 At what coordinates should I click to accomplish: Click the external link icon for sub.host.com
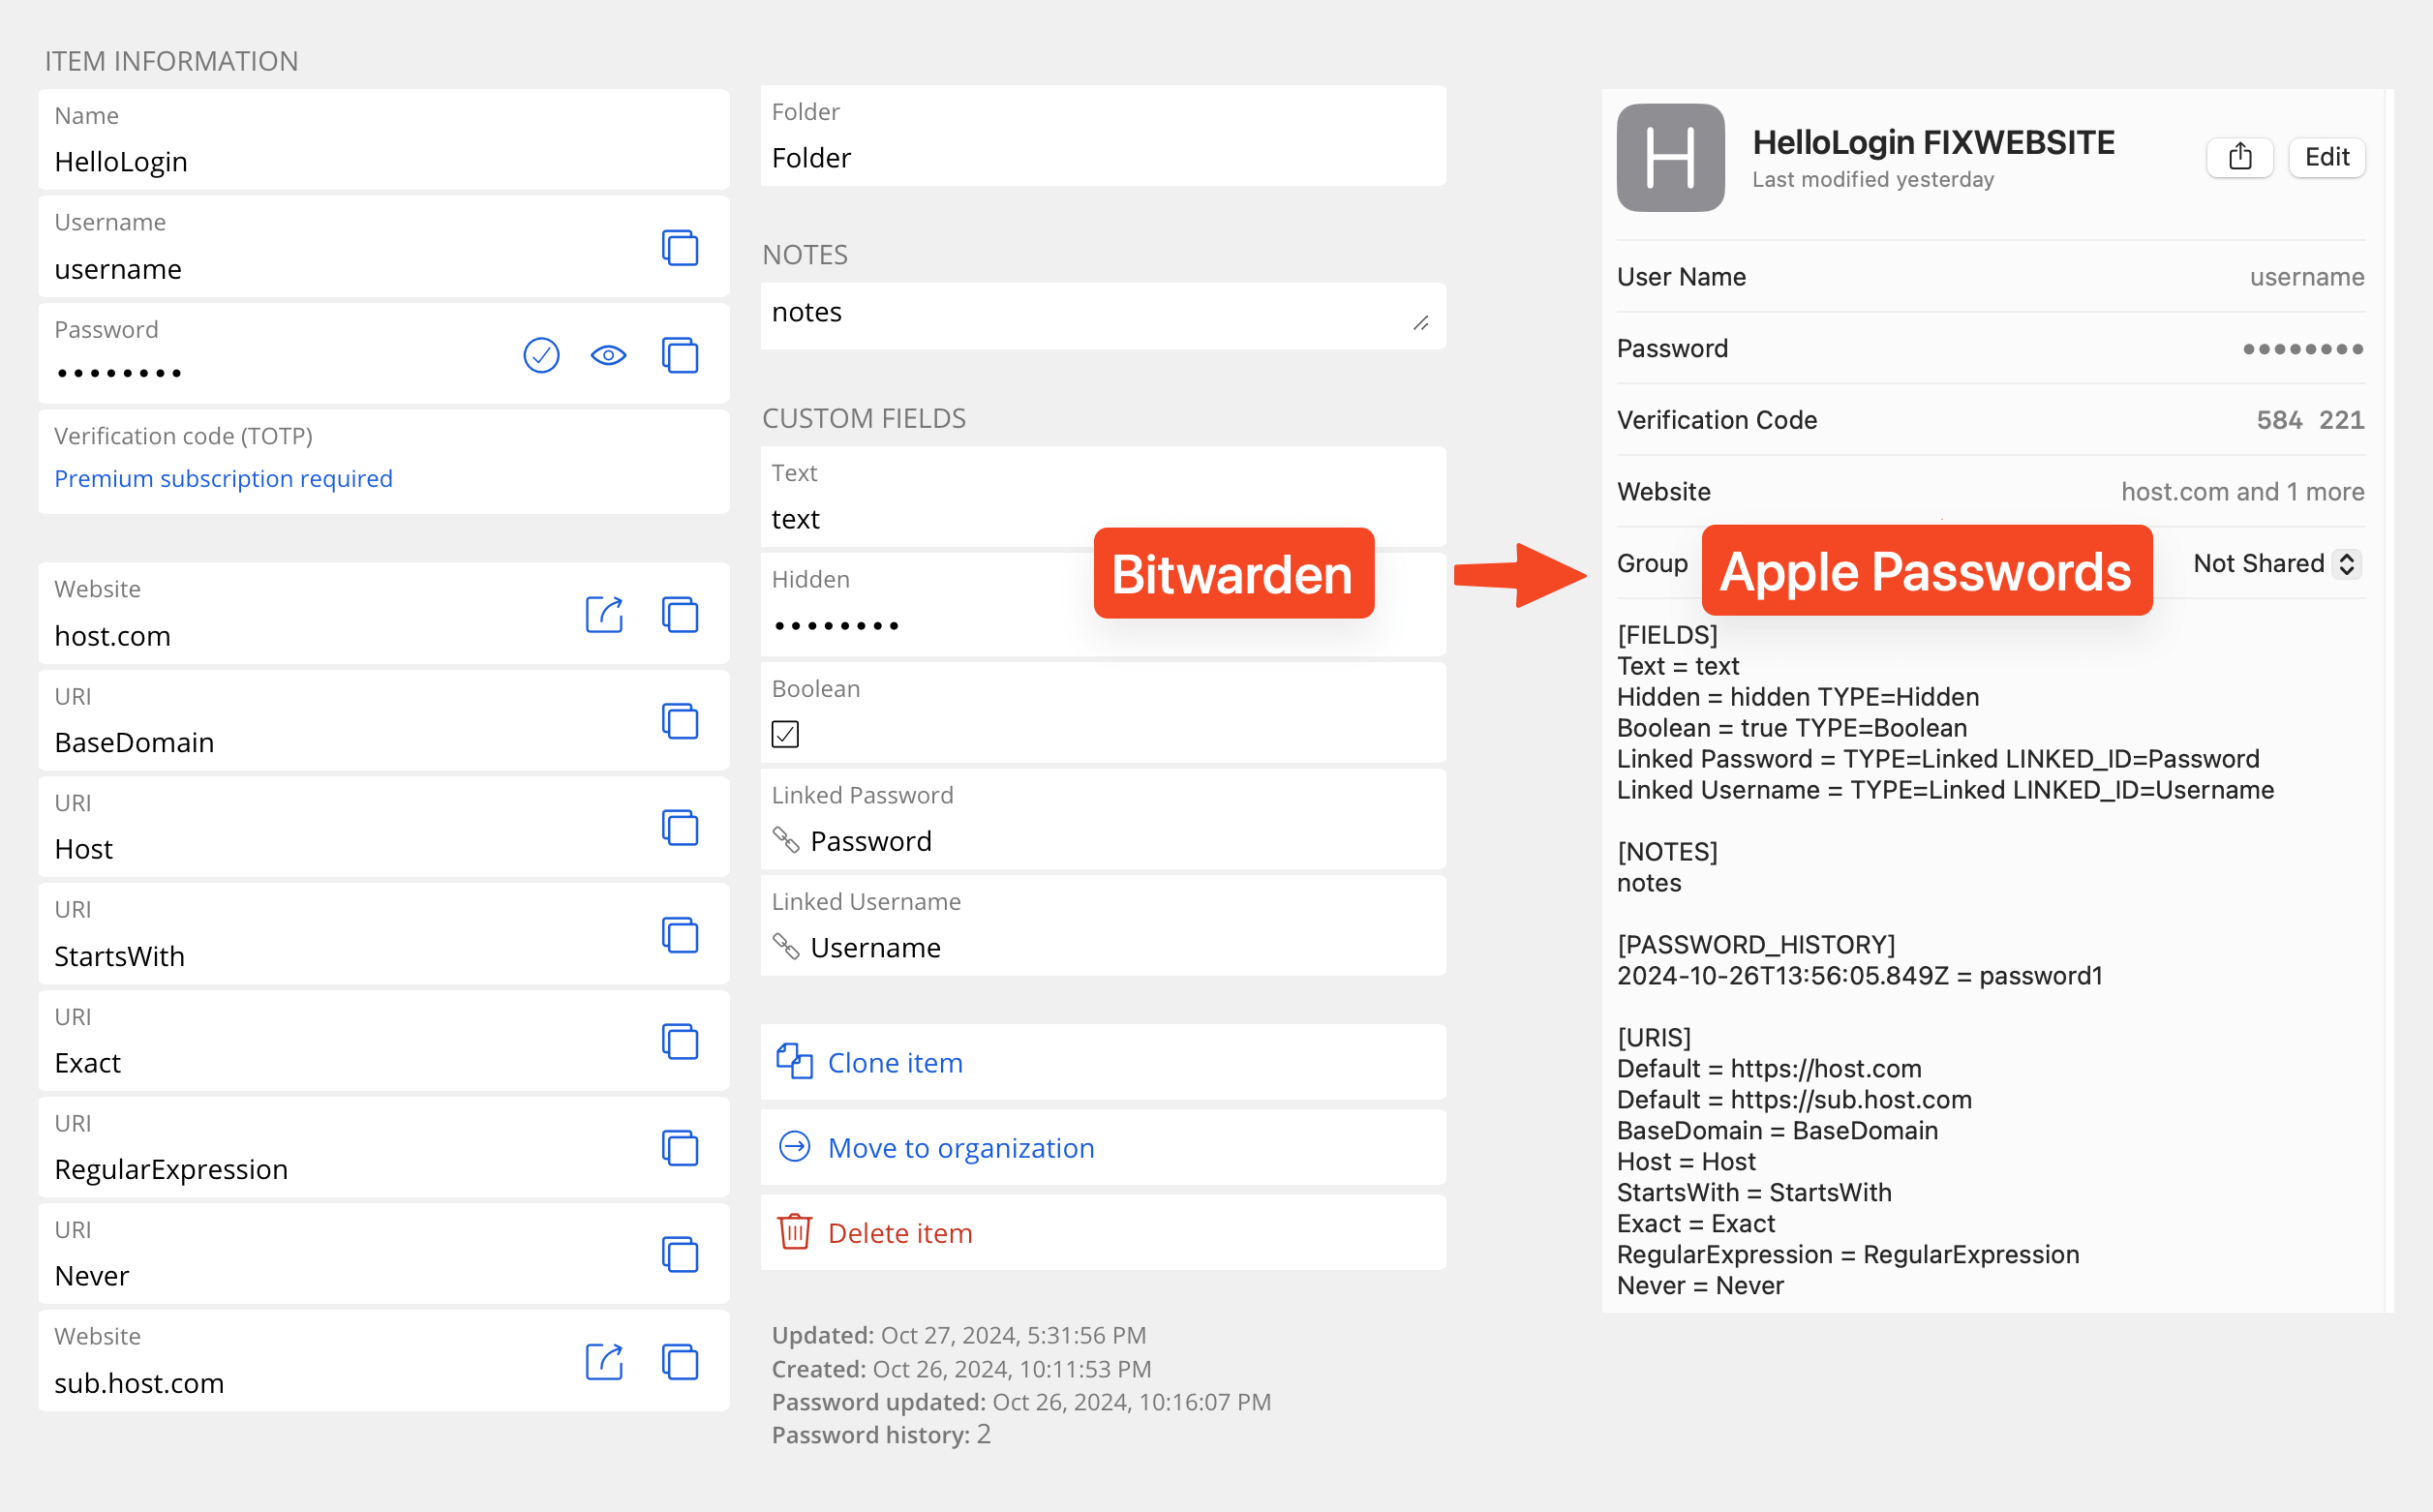click(604, 1359)
